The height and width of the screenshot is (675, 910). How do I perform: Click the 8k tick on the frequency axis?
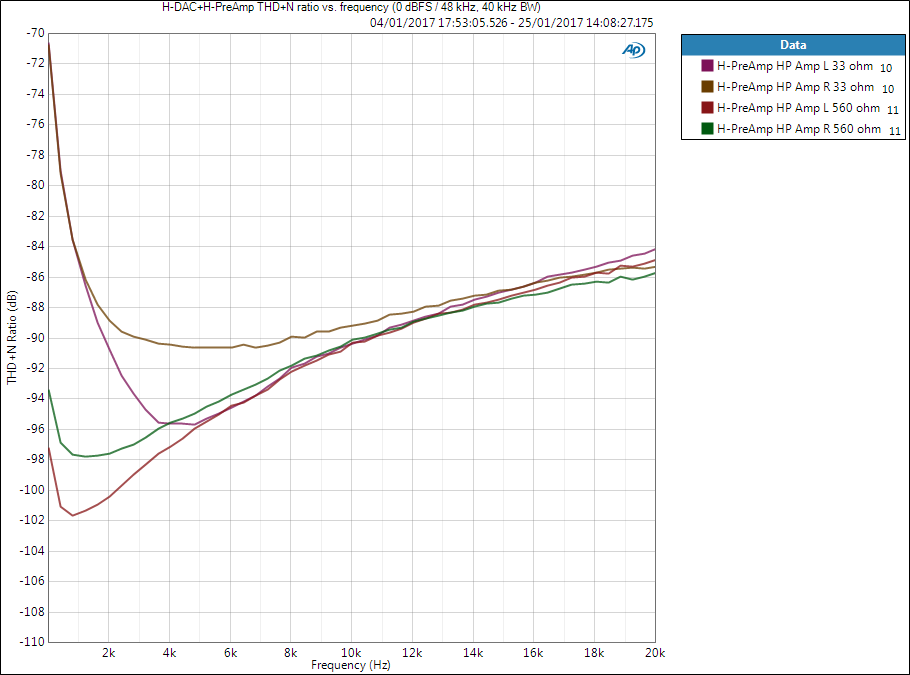click(x=291, y=652)
